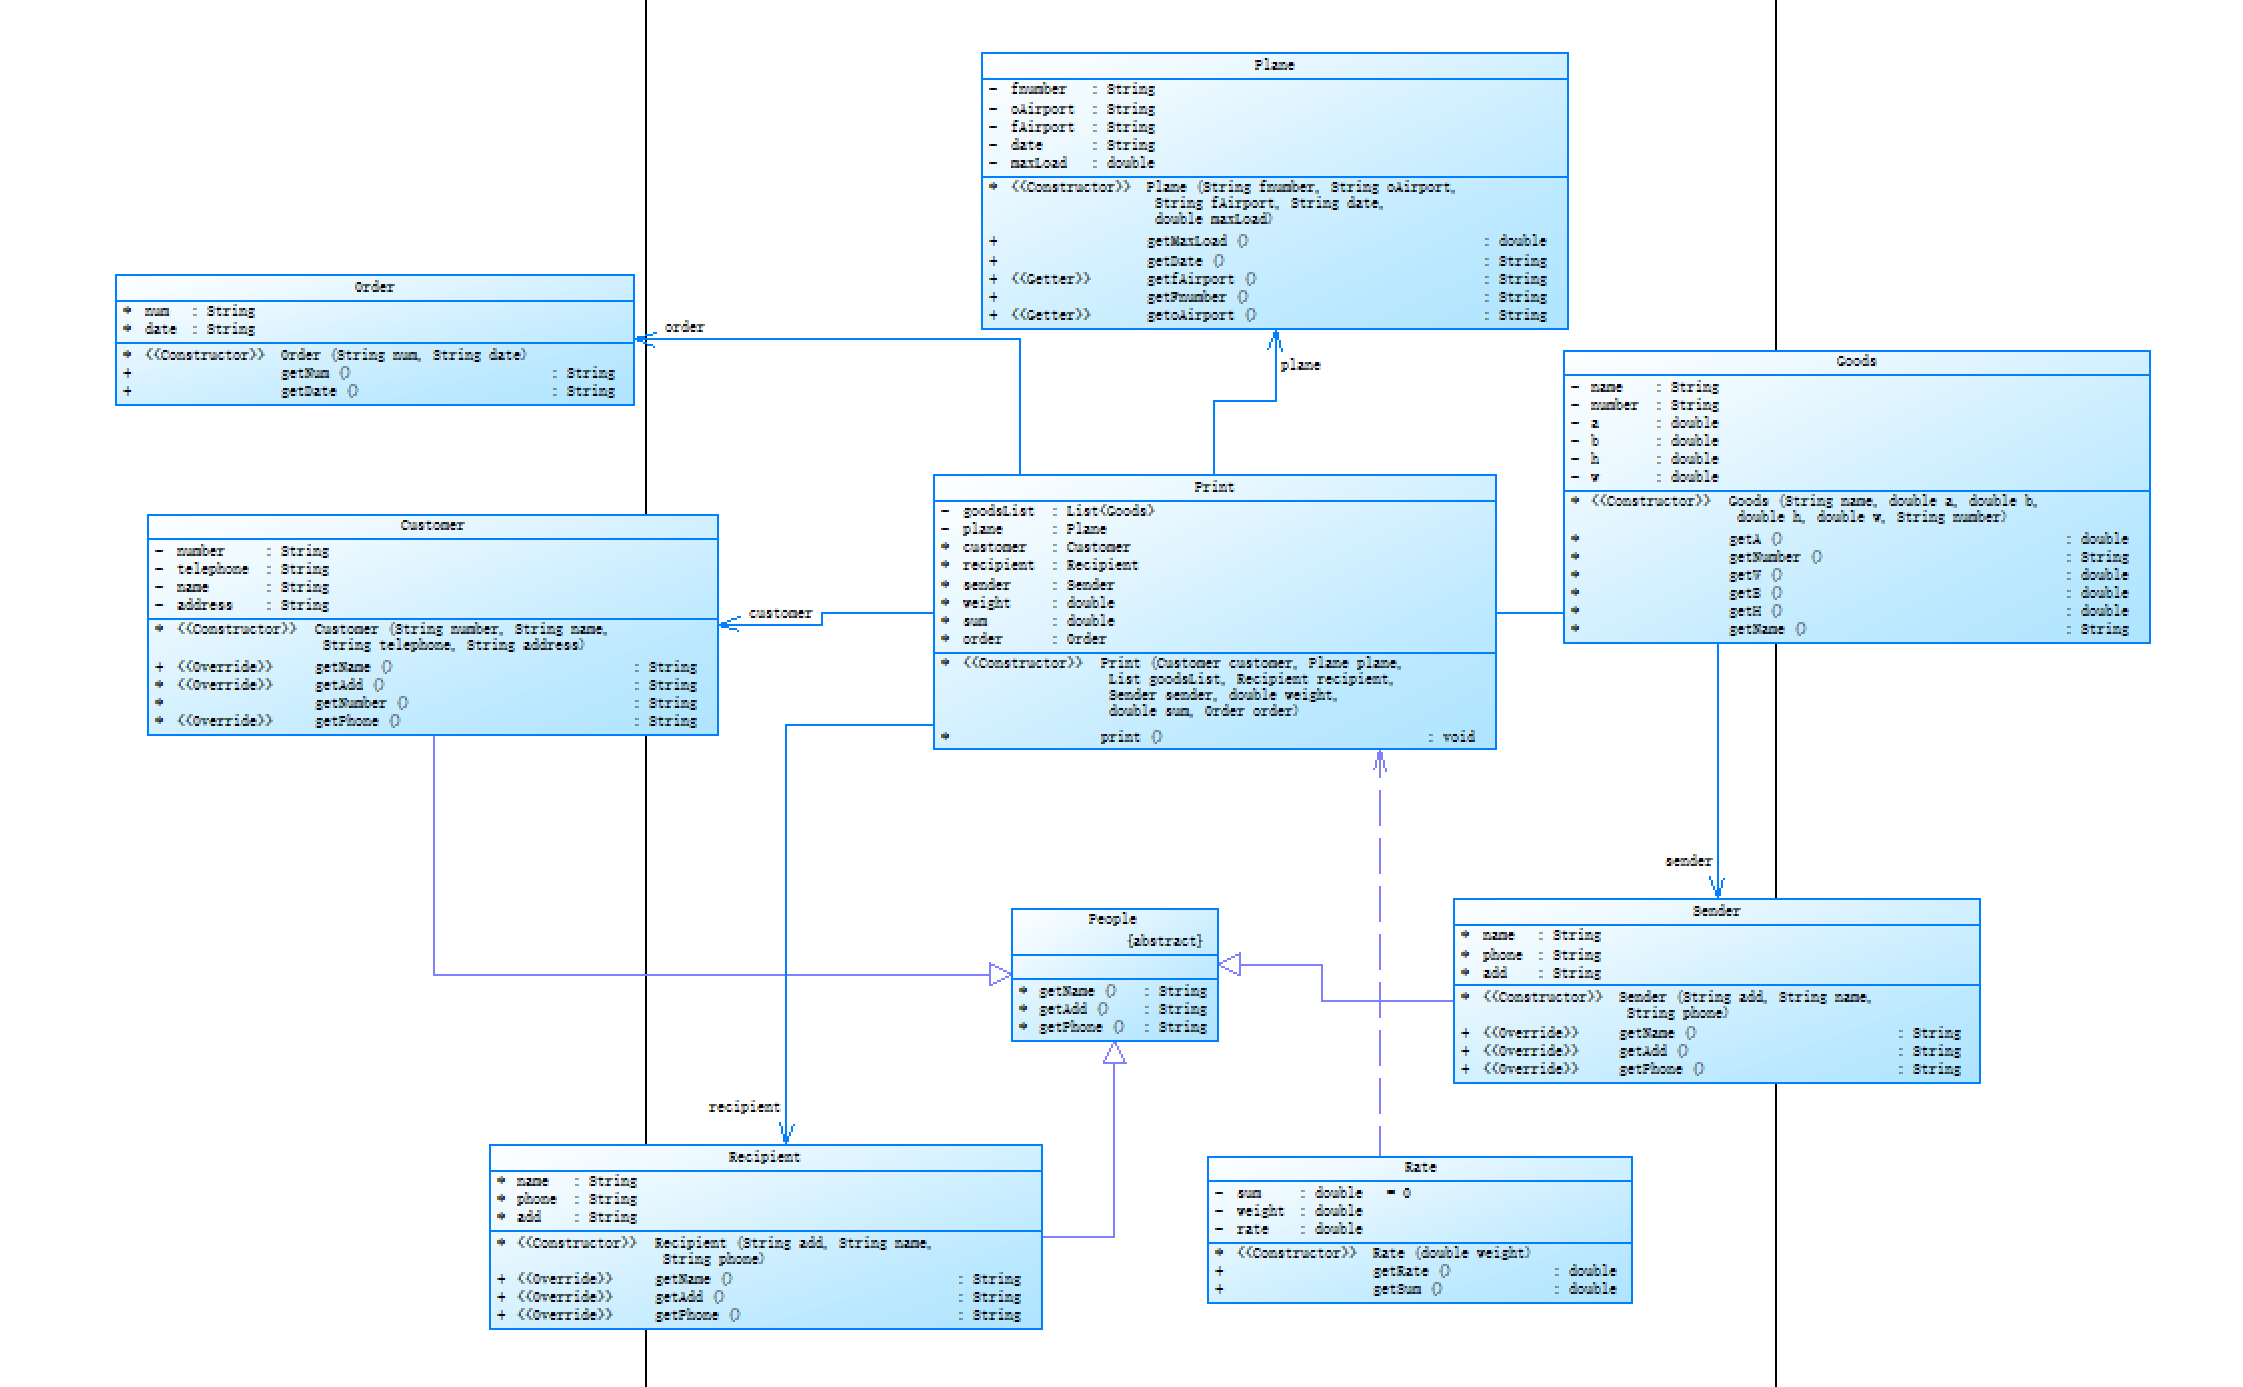Click the generalization arrowhead below People class

tap(1114, 1054)
